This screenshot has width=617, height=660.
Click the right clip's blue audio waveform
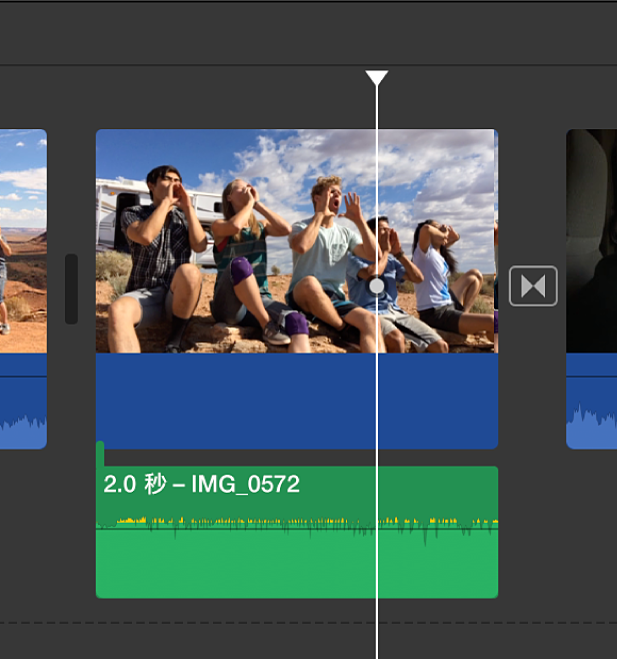(x=591, y=425)
